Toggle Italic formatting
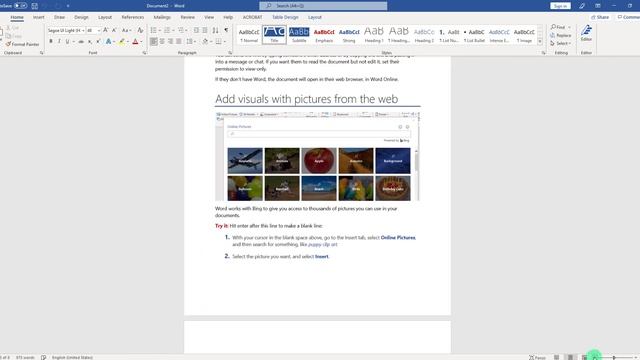Screen dimensions: 640x360 (59, 41)
